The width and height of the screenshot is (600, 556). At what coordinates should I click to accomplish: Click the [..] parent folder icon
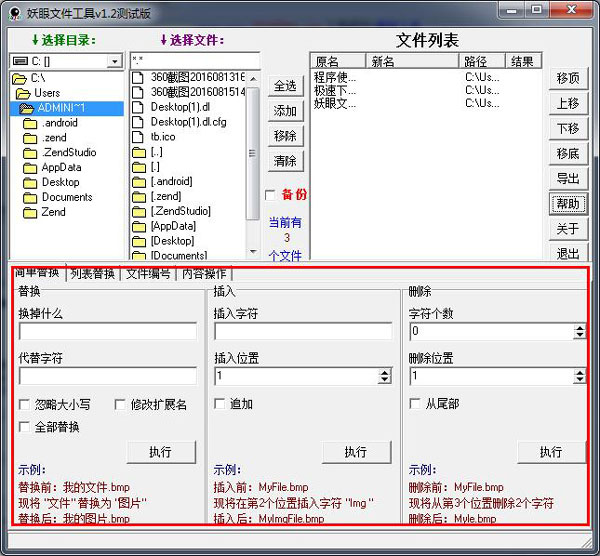[x=139, y=152]
